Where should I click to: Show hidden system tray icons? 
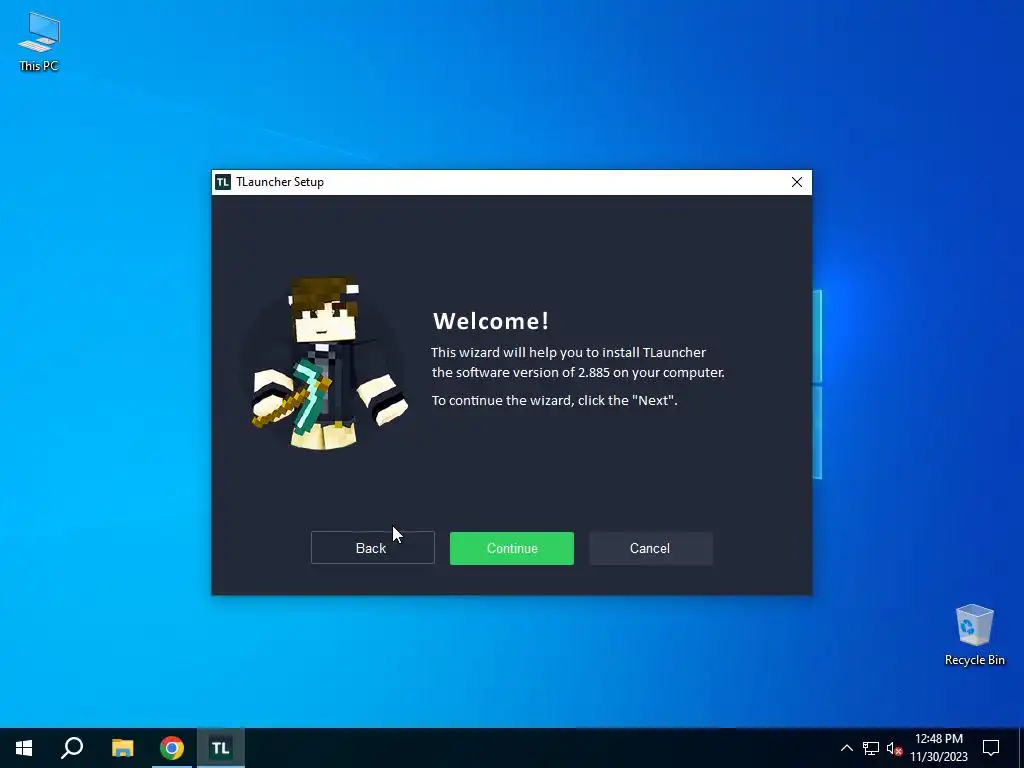click(846, 748)
